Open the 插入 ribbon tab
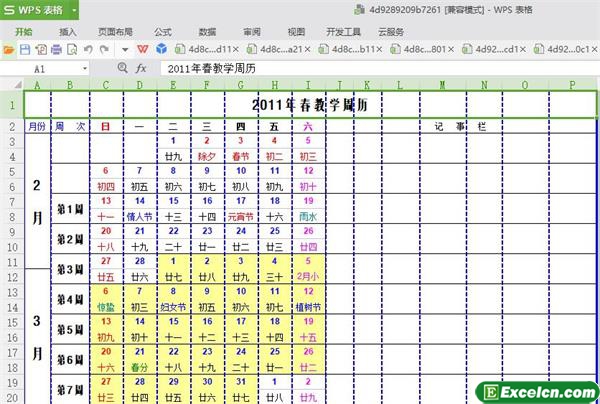600x404 pixels. click(x=68, y=31)
